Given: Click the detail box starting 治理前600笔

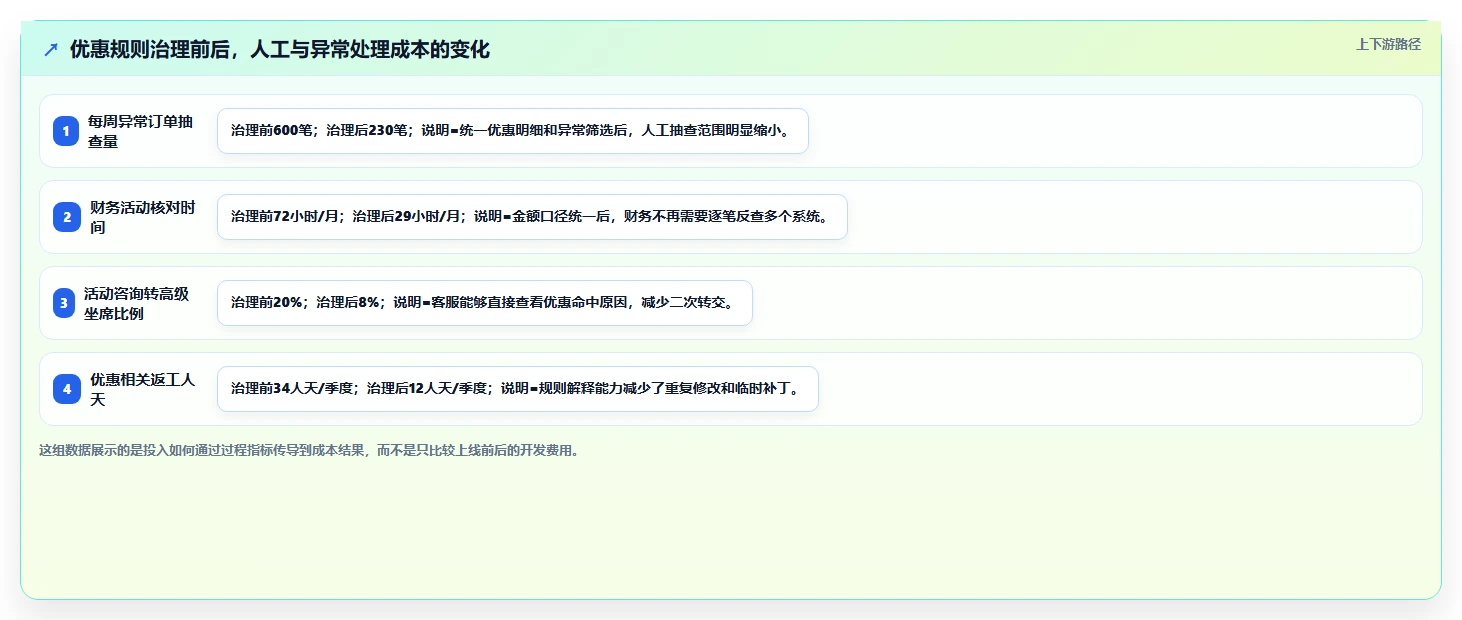Looking at the screenshot, I should 512,131.
